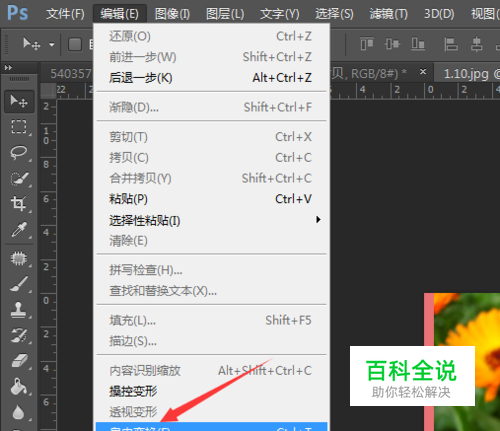The height and width of the screenshot is (431, 500).
Task: Click 剪切(T) menu entry
Action: 211,137
